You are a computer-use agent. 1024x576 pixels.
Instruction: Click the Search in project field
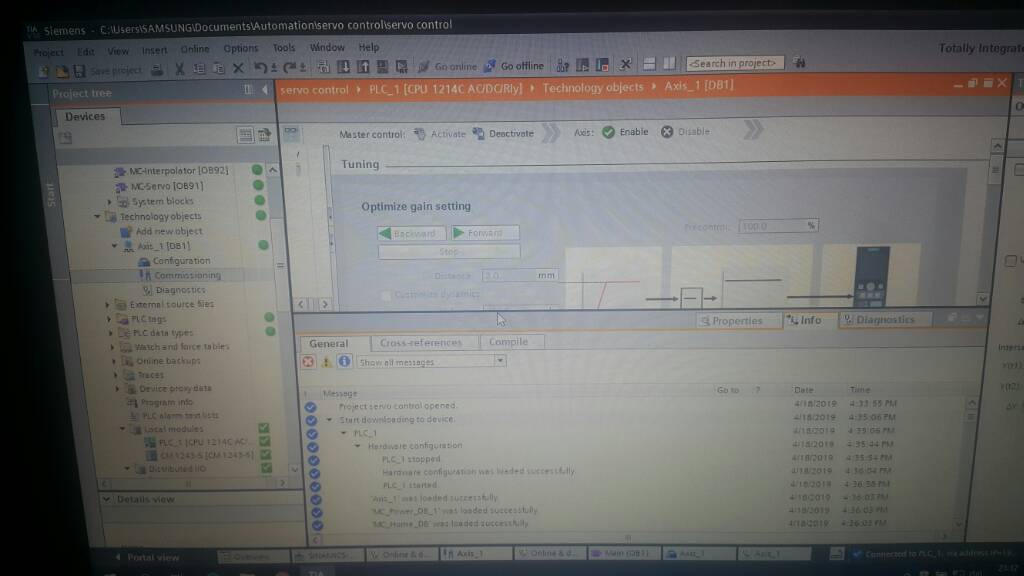point(734,63)
